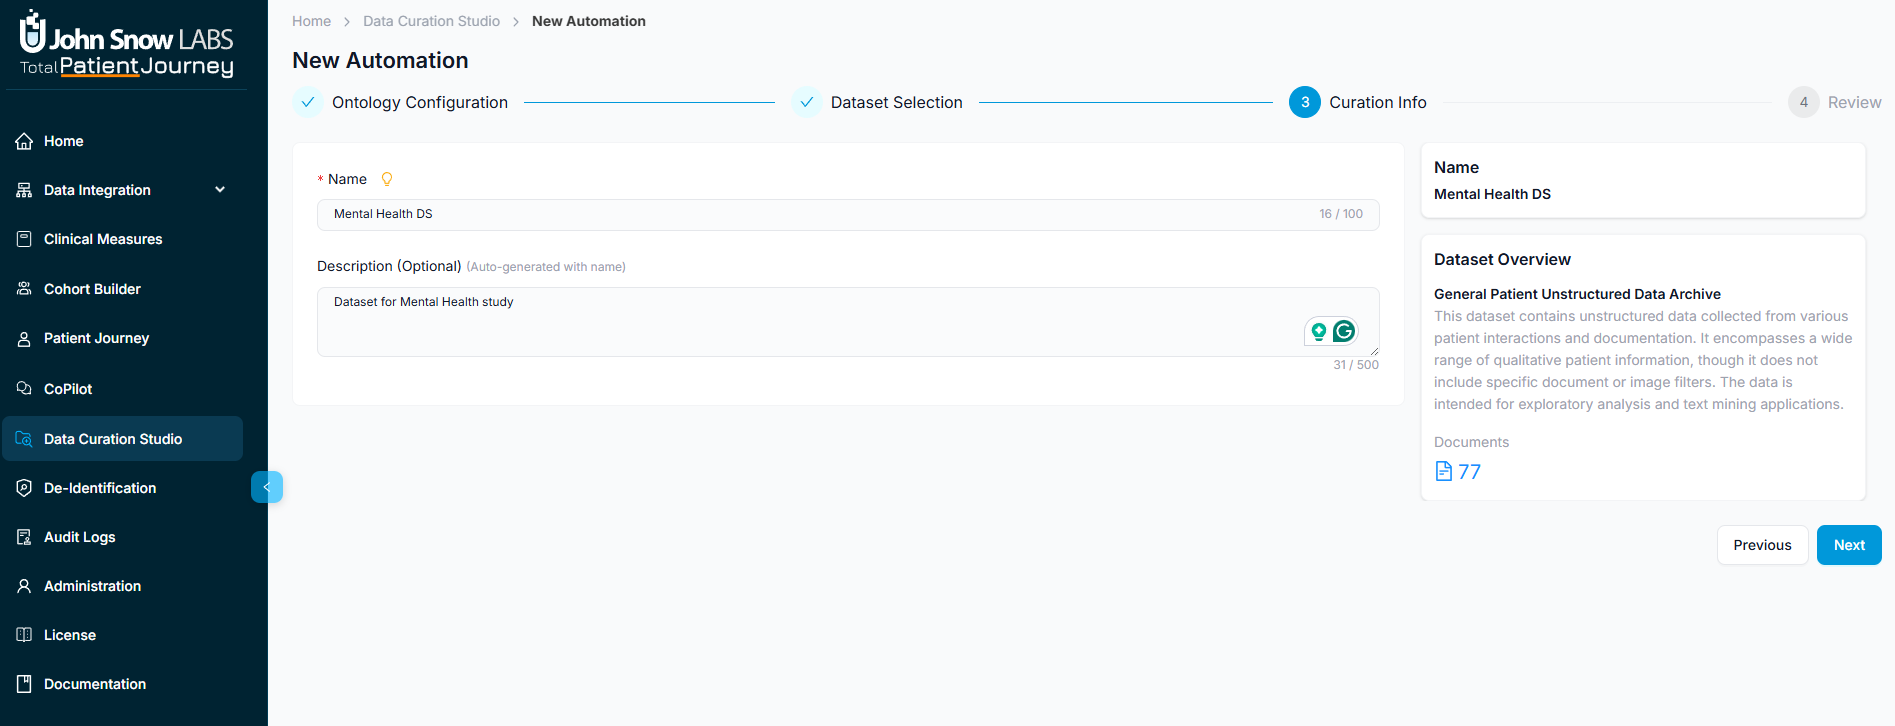Click the Documentation icon in sidebar

tap(24, 684)
